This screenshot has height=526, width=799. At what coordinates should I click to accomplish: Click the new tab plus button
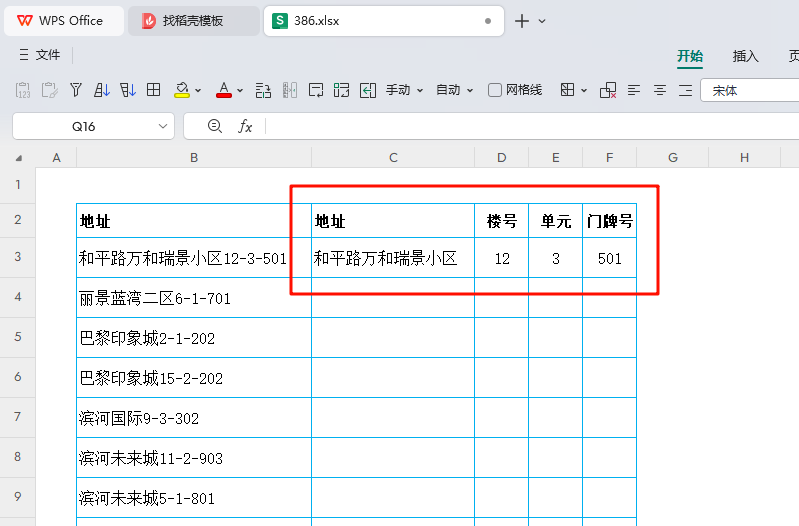pyautogui.click(x=522, y=21)
